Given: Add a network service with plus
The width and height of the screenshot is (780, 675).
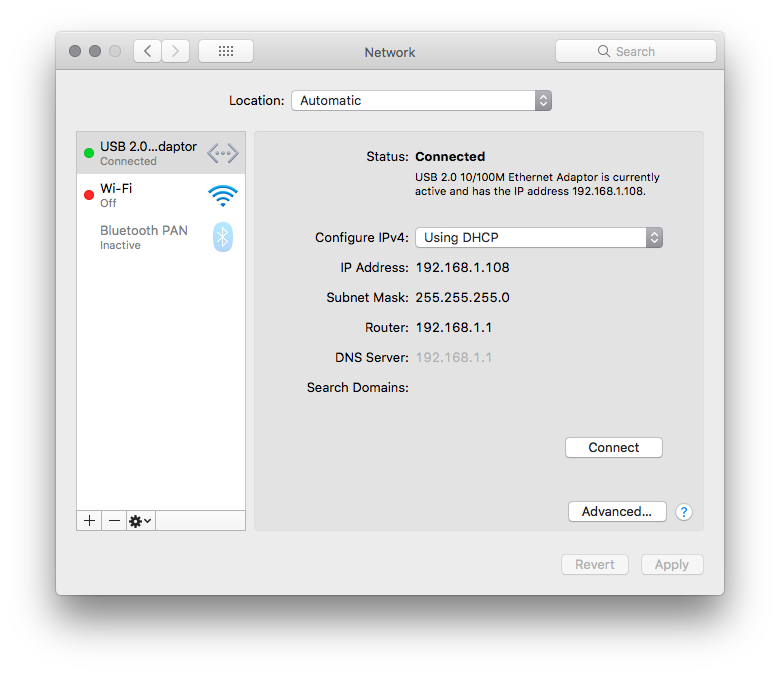Looking at the screenshot, I should tap(90, 521).
